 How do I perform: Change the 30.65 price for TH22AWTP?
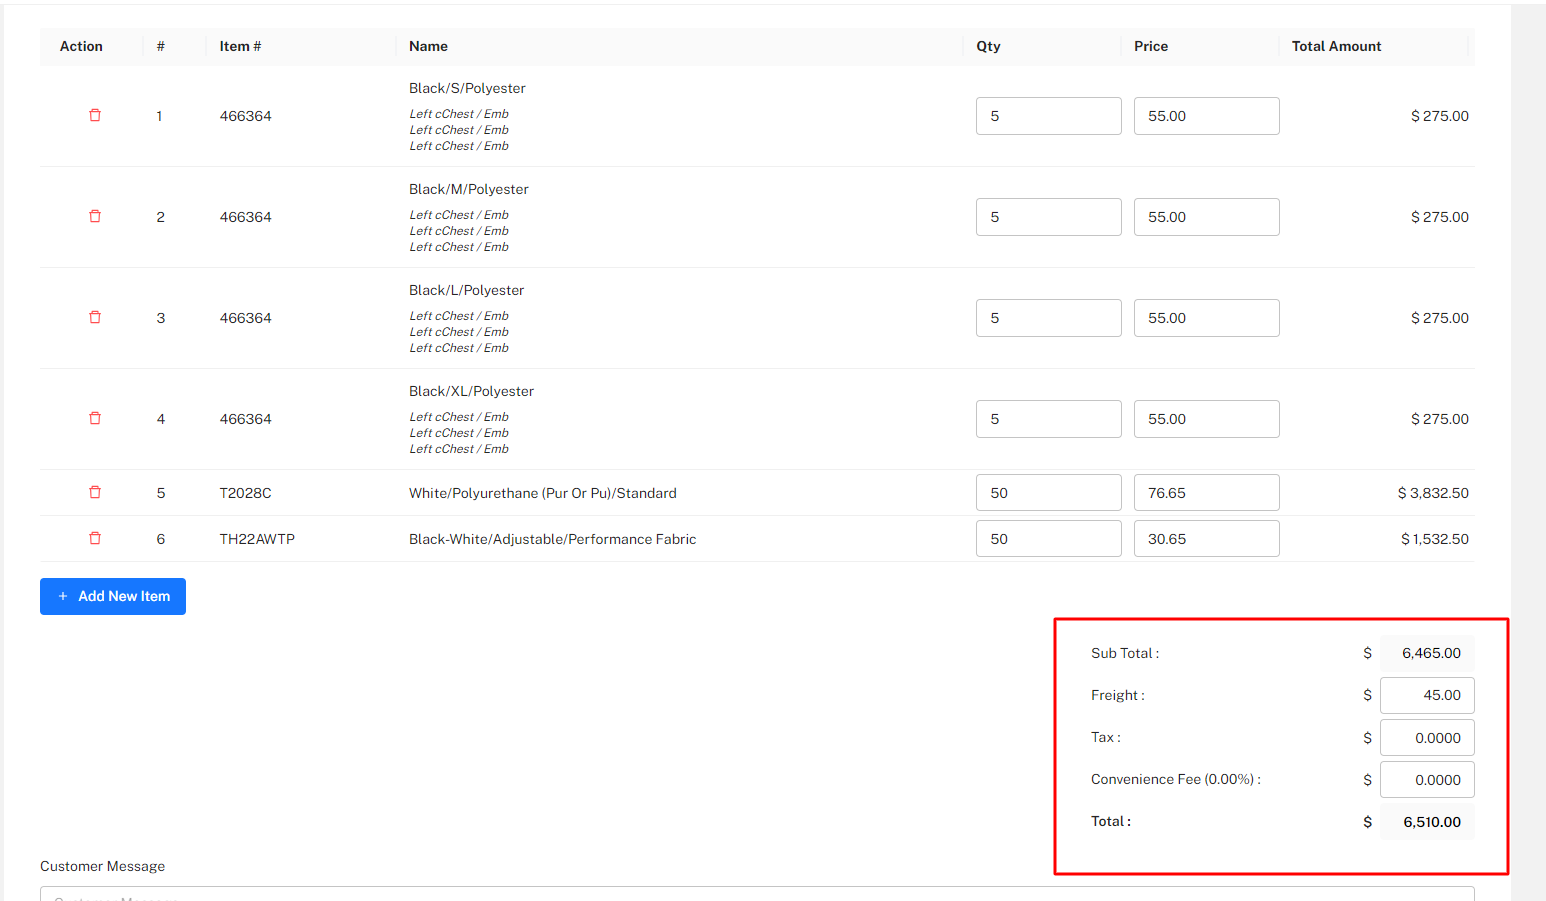(x=1205, y=539)
